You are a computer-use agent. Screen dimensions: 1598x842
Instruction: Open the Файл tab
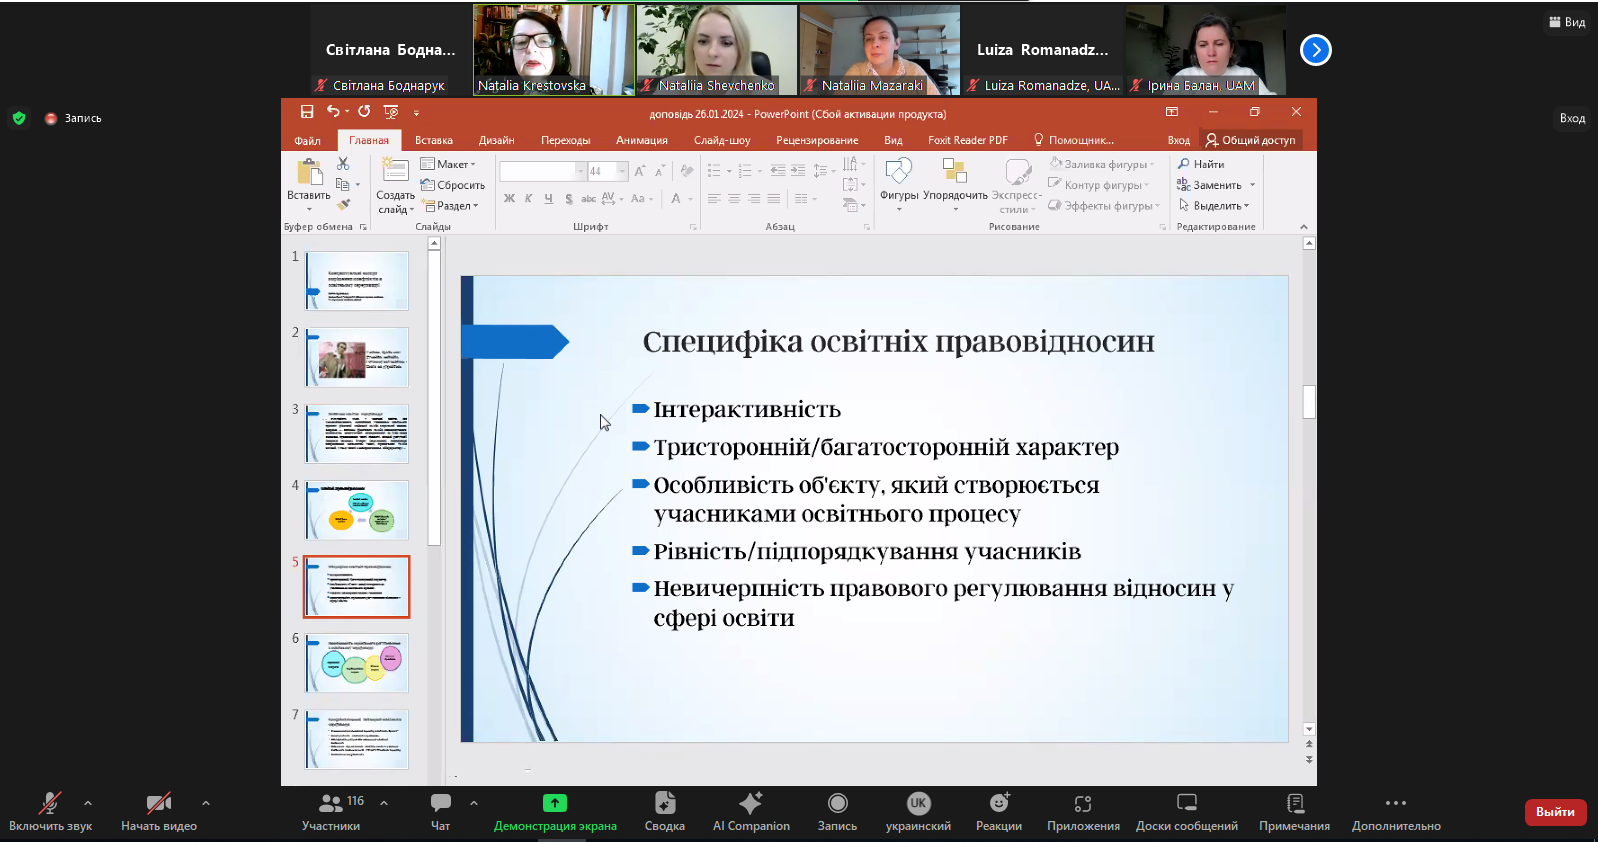click(x=307, y=140)
